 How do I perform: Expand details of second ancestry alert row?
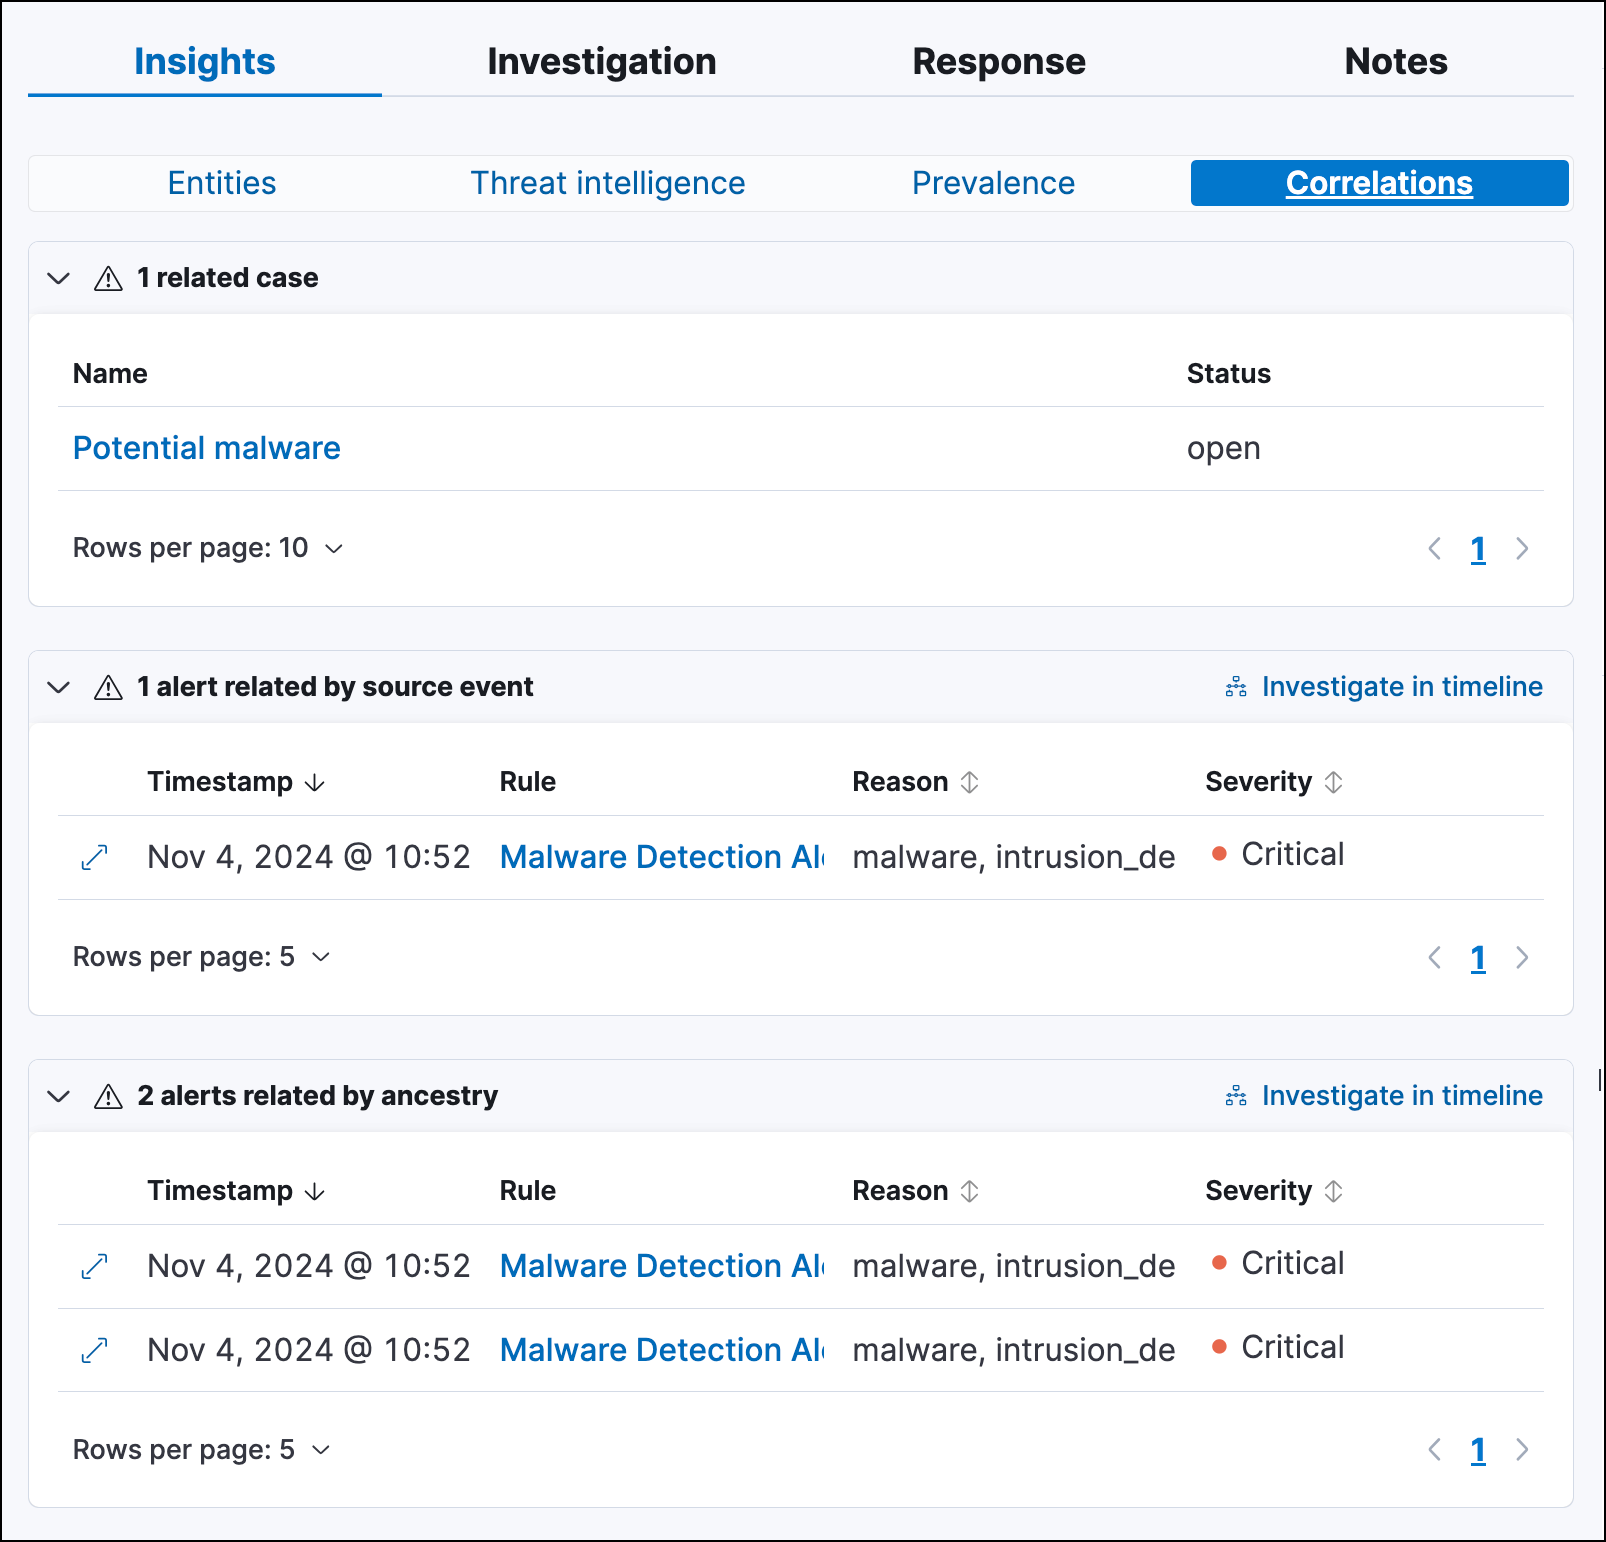click(x=94, y=1351)
